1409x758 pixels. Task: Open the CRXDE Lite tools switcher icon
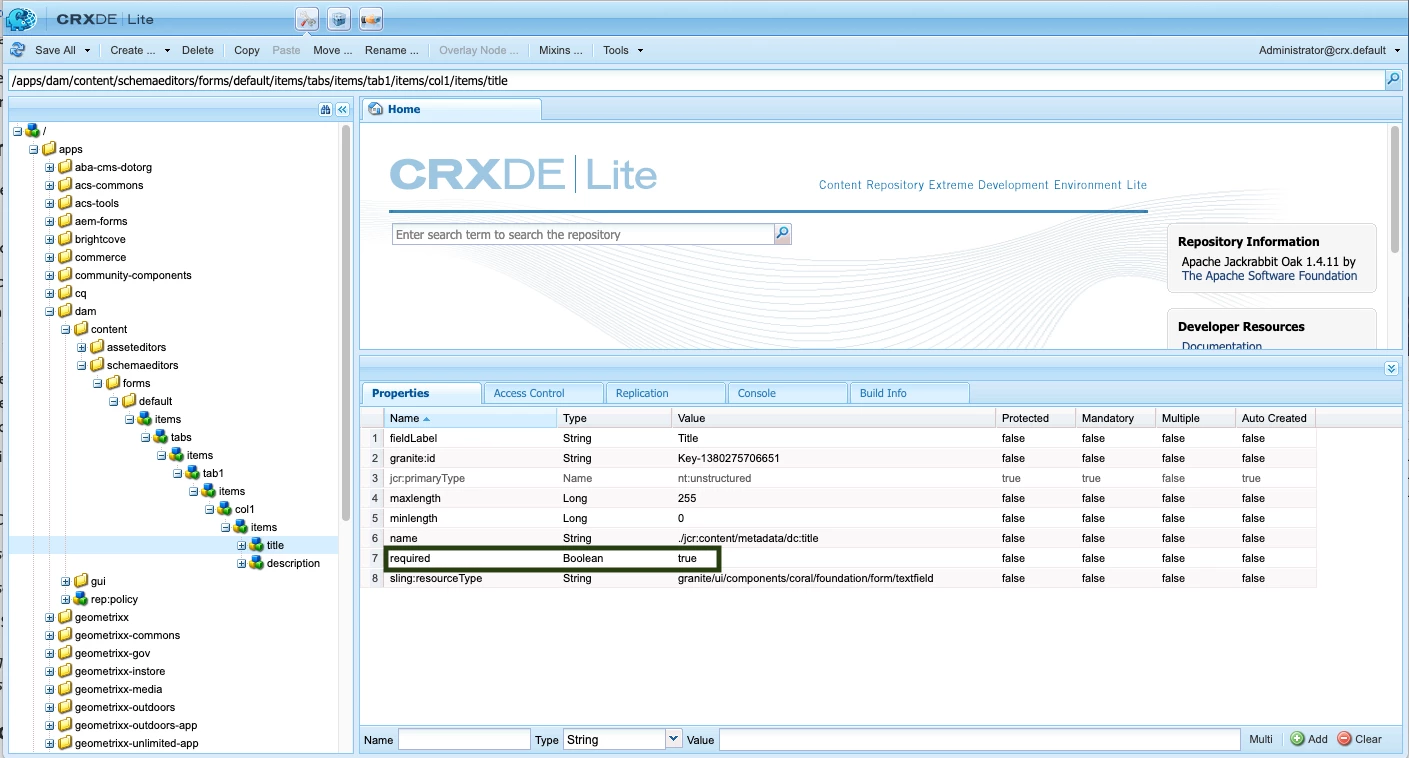coord(307,19)
